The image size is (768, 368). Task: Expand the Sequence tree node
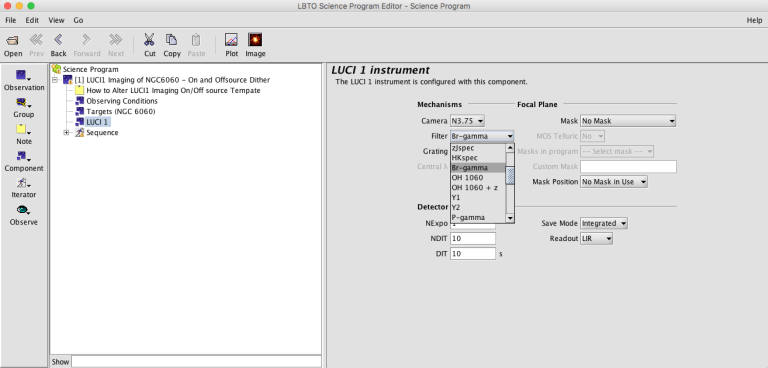point(67,133)
